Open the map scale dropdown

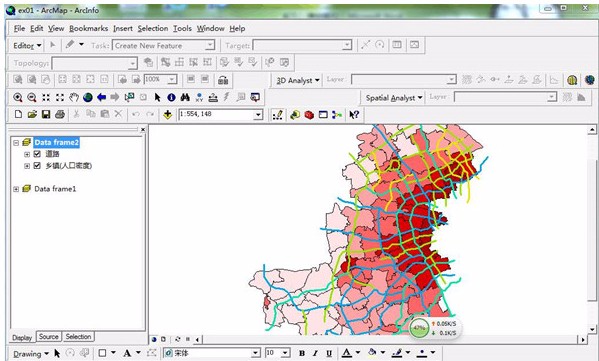(259, 115)
